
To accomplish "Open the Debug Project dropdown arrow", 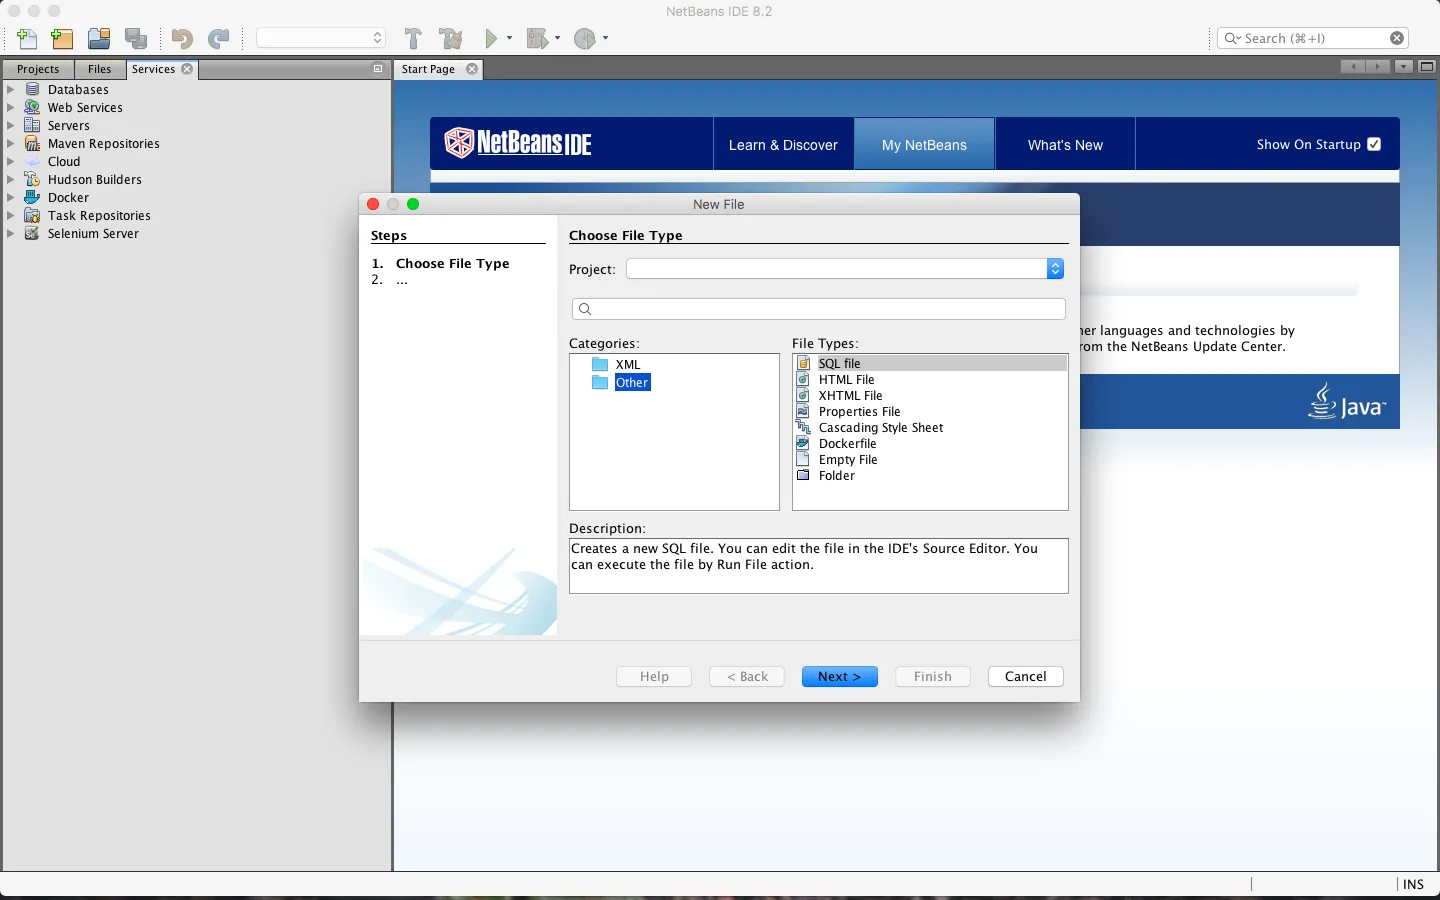I will (x=557, y=38).
